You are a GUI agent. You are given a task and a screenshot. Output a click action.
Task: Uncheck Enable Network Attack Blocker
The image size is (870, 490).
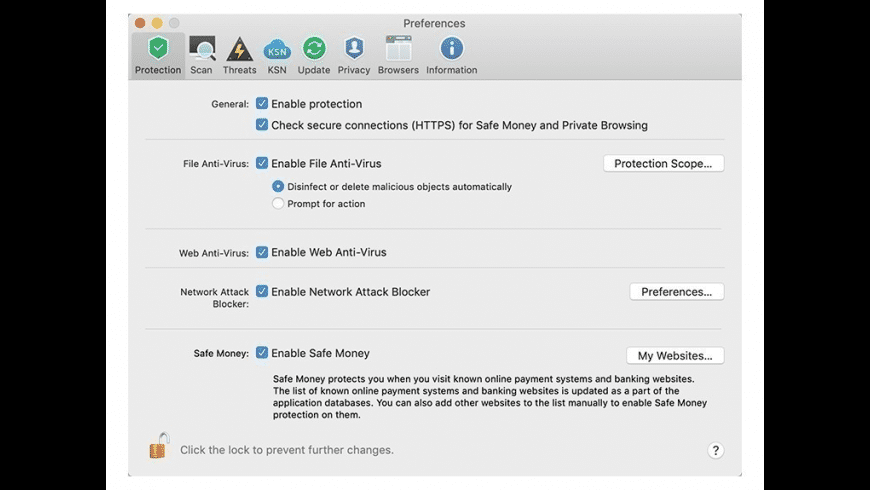(x=262, y=292)
